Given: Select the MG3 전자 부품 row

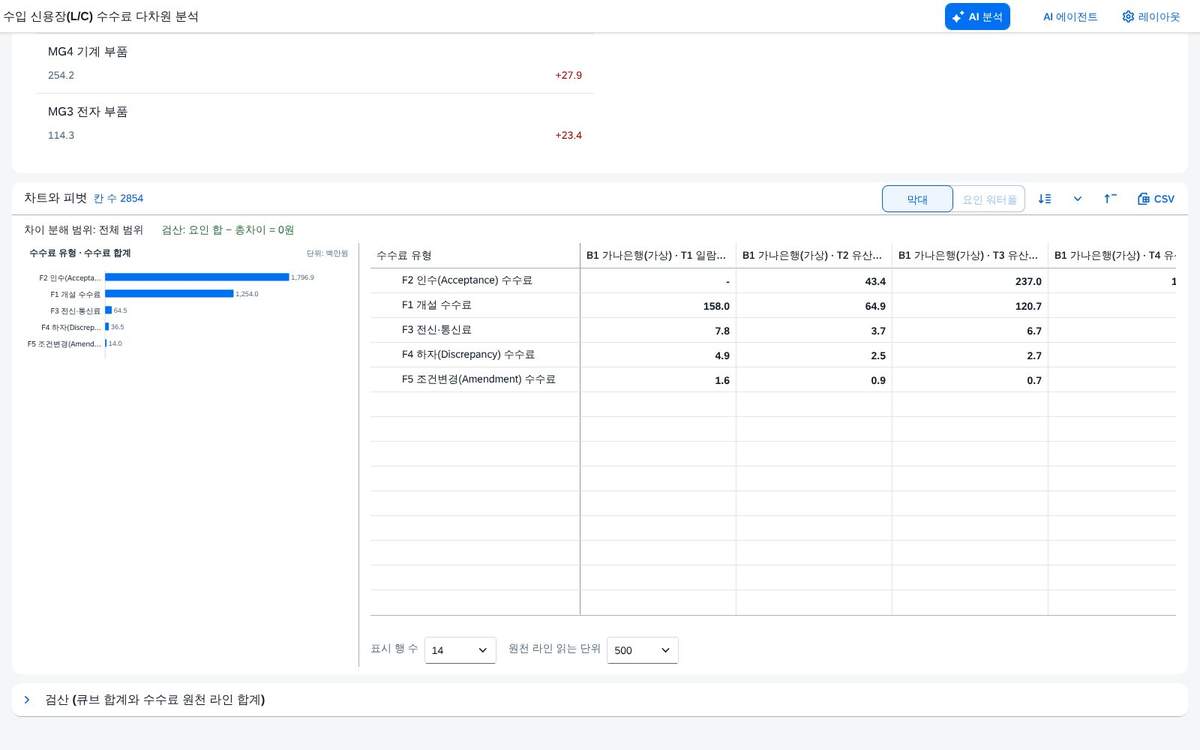Looking at the screenshot, I should pyautogui.click(x=315, y=123).
